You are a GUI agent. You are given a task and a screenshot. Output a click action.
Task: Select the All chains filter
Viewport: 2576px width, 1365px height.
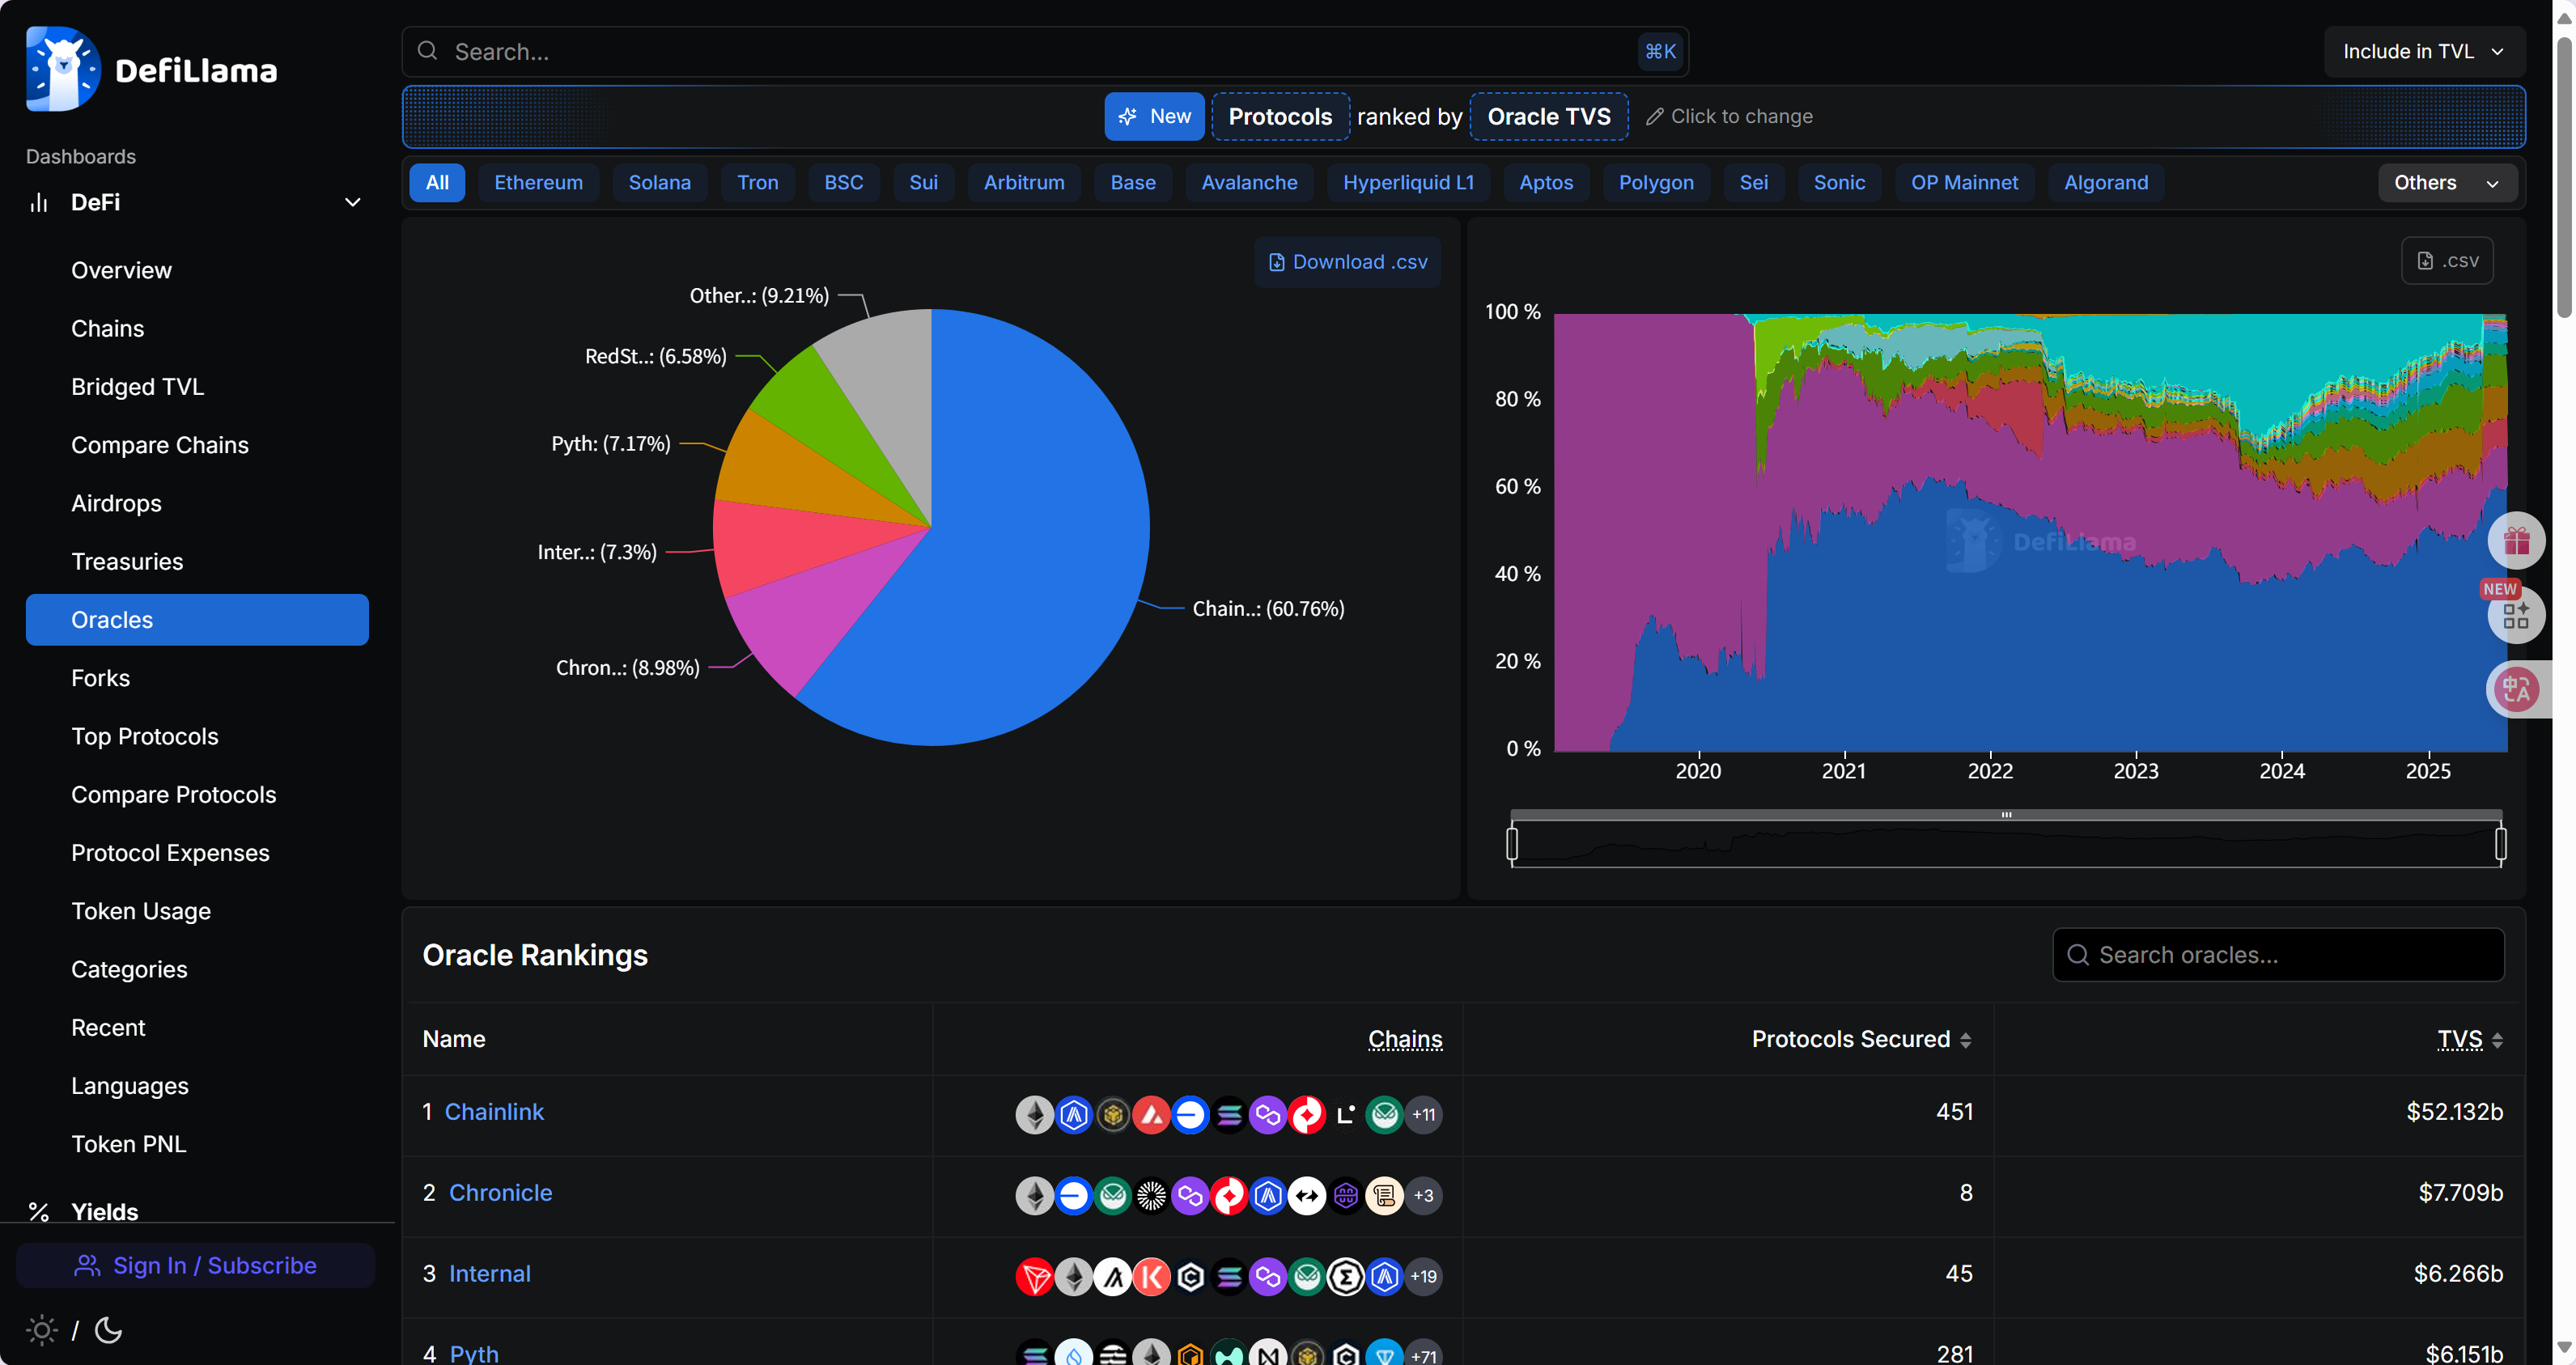click(x=437, y=183)
